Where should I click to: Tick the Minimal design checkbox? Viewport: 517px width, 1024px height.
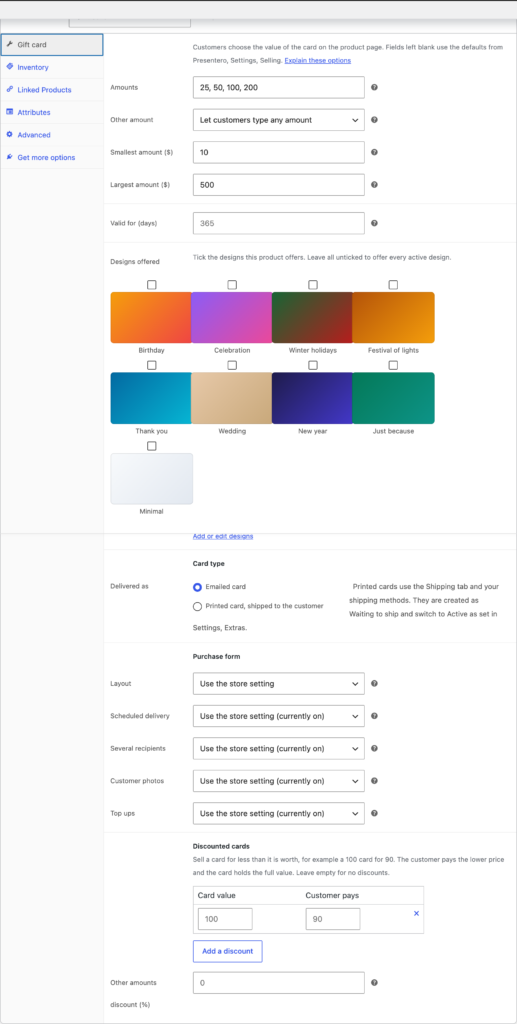tap(151, 446)
